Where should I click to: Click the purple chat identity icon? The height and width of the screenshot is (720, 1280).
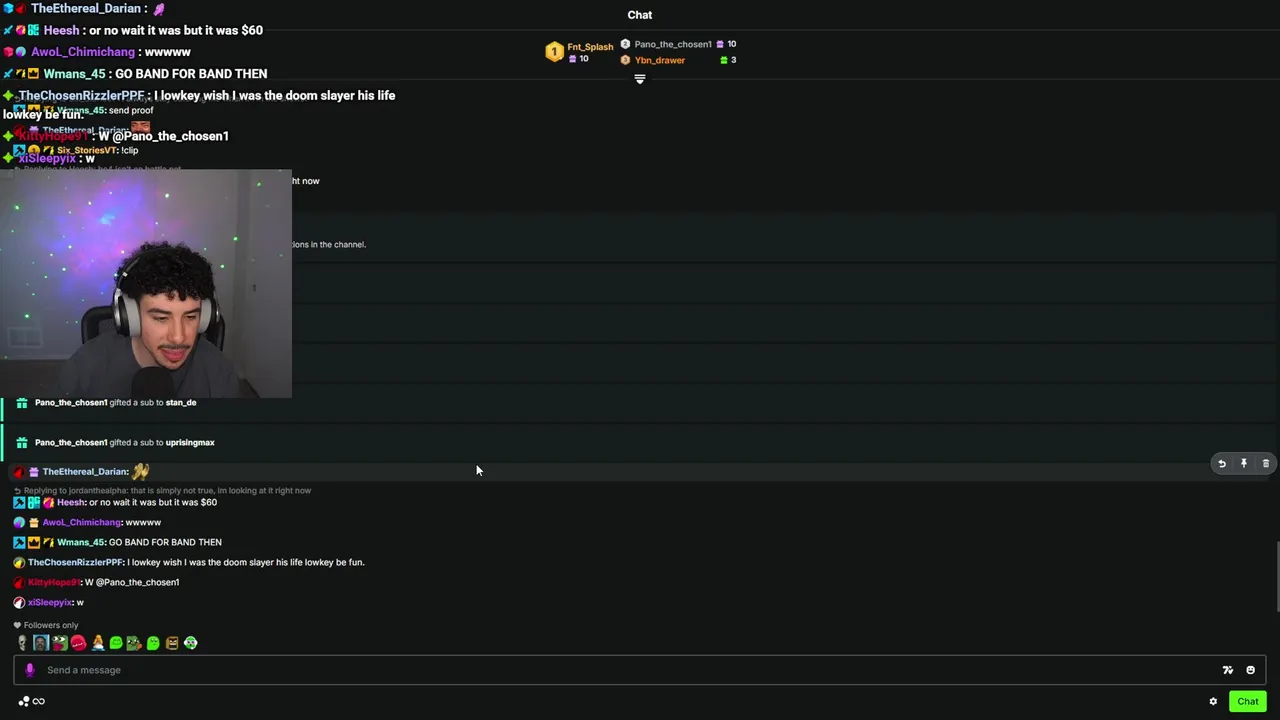click(x=29, y=670)
